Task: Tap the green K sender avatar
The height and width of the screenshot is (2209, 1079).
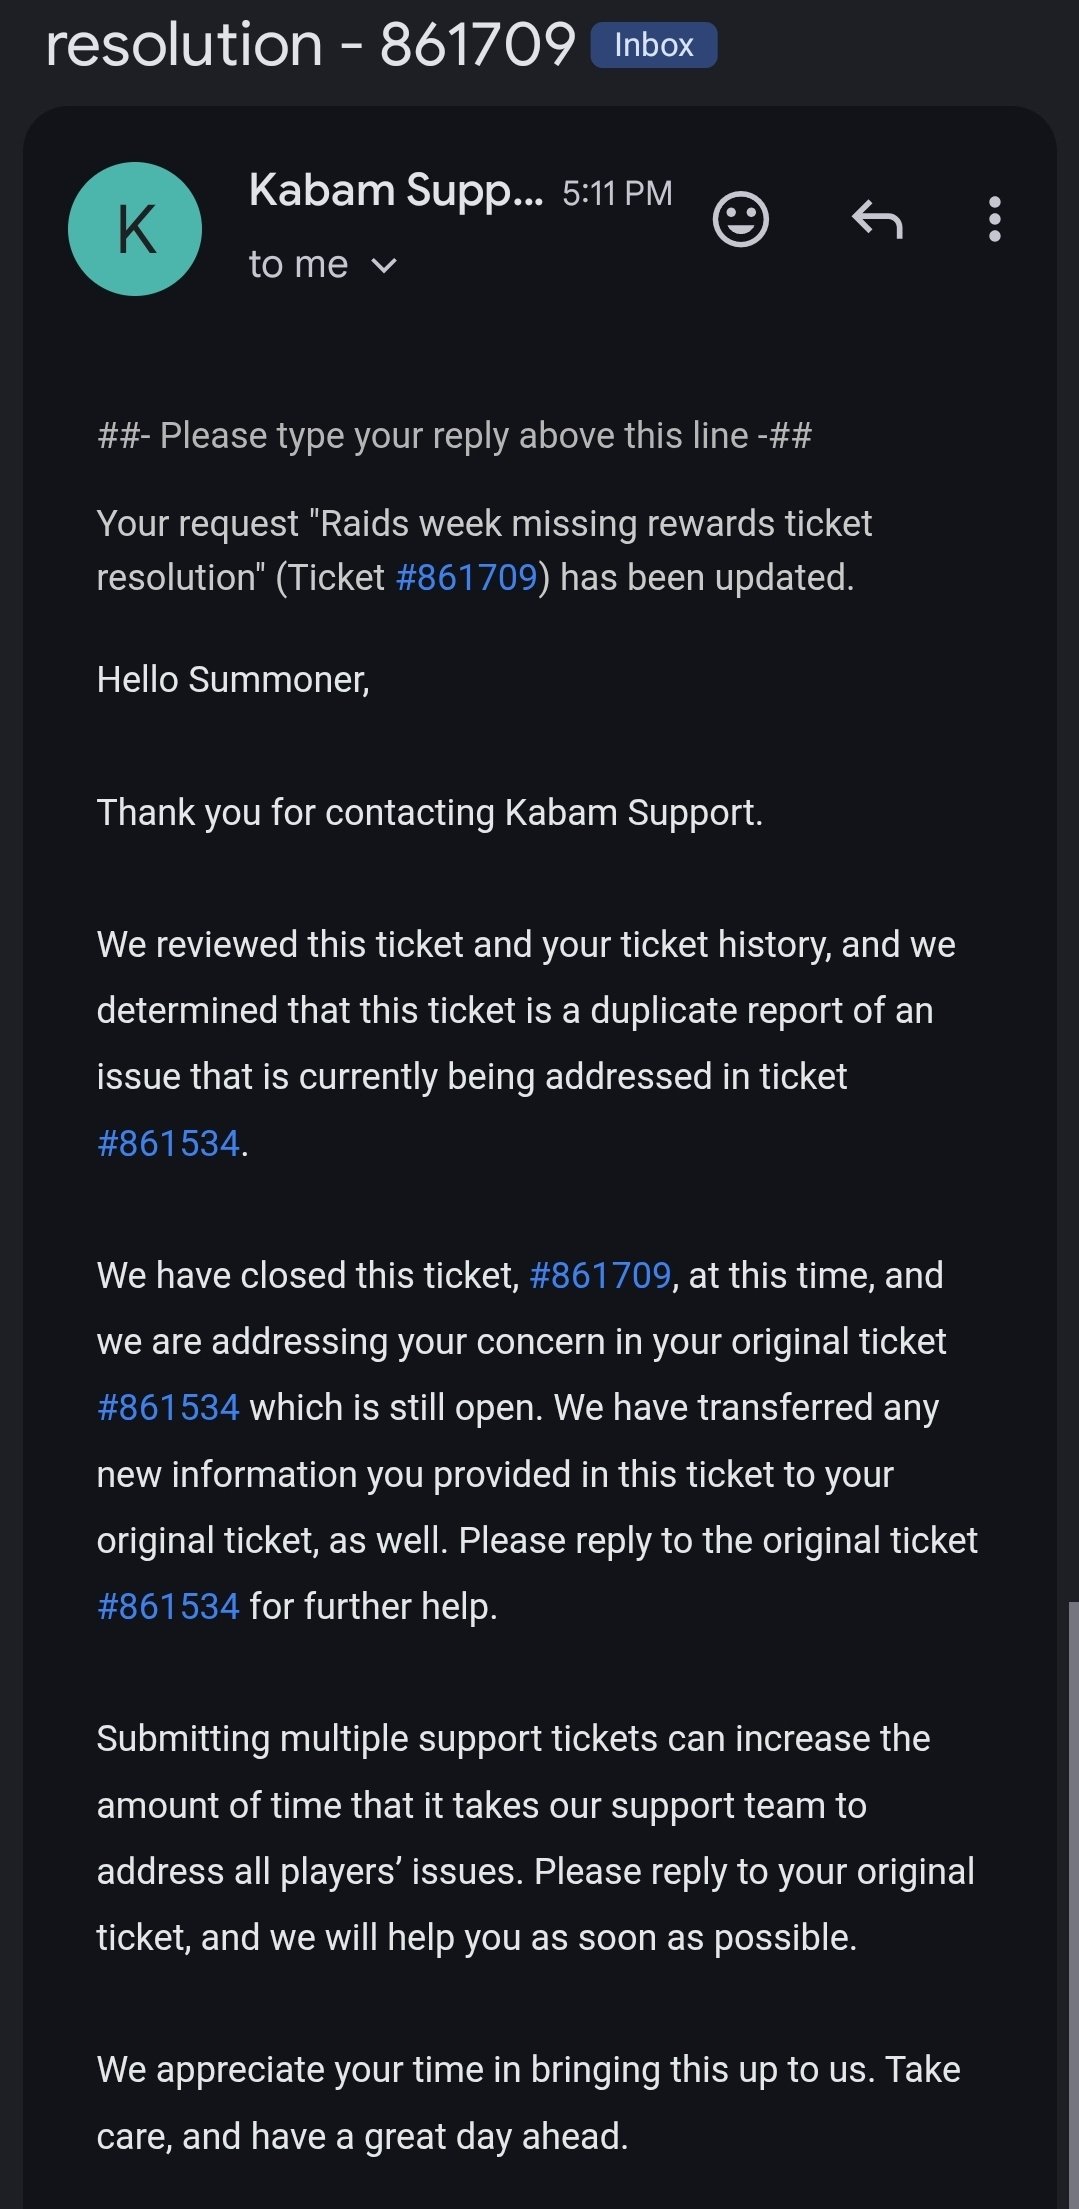Action: (135, 229)
